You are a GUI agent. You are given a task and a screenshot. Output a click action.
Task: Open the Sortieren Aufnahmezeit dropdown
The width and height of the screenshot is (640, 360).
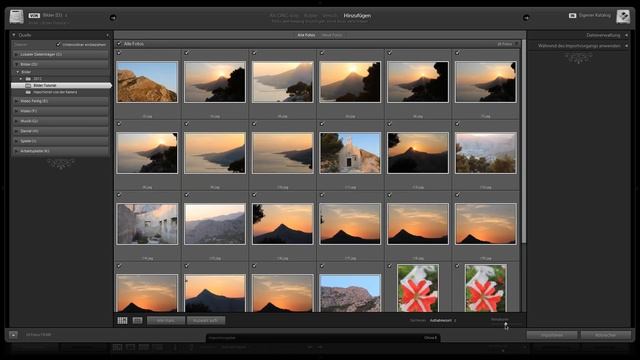pos(442,320)
